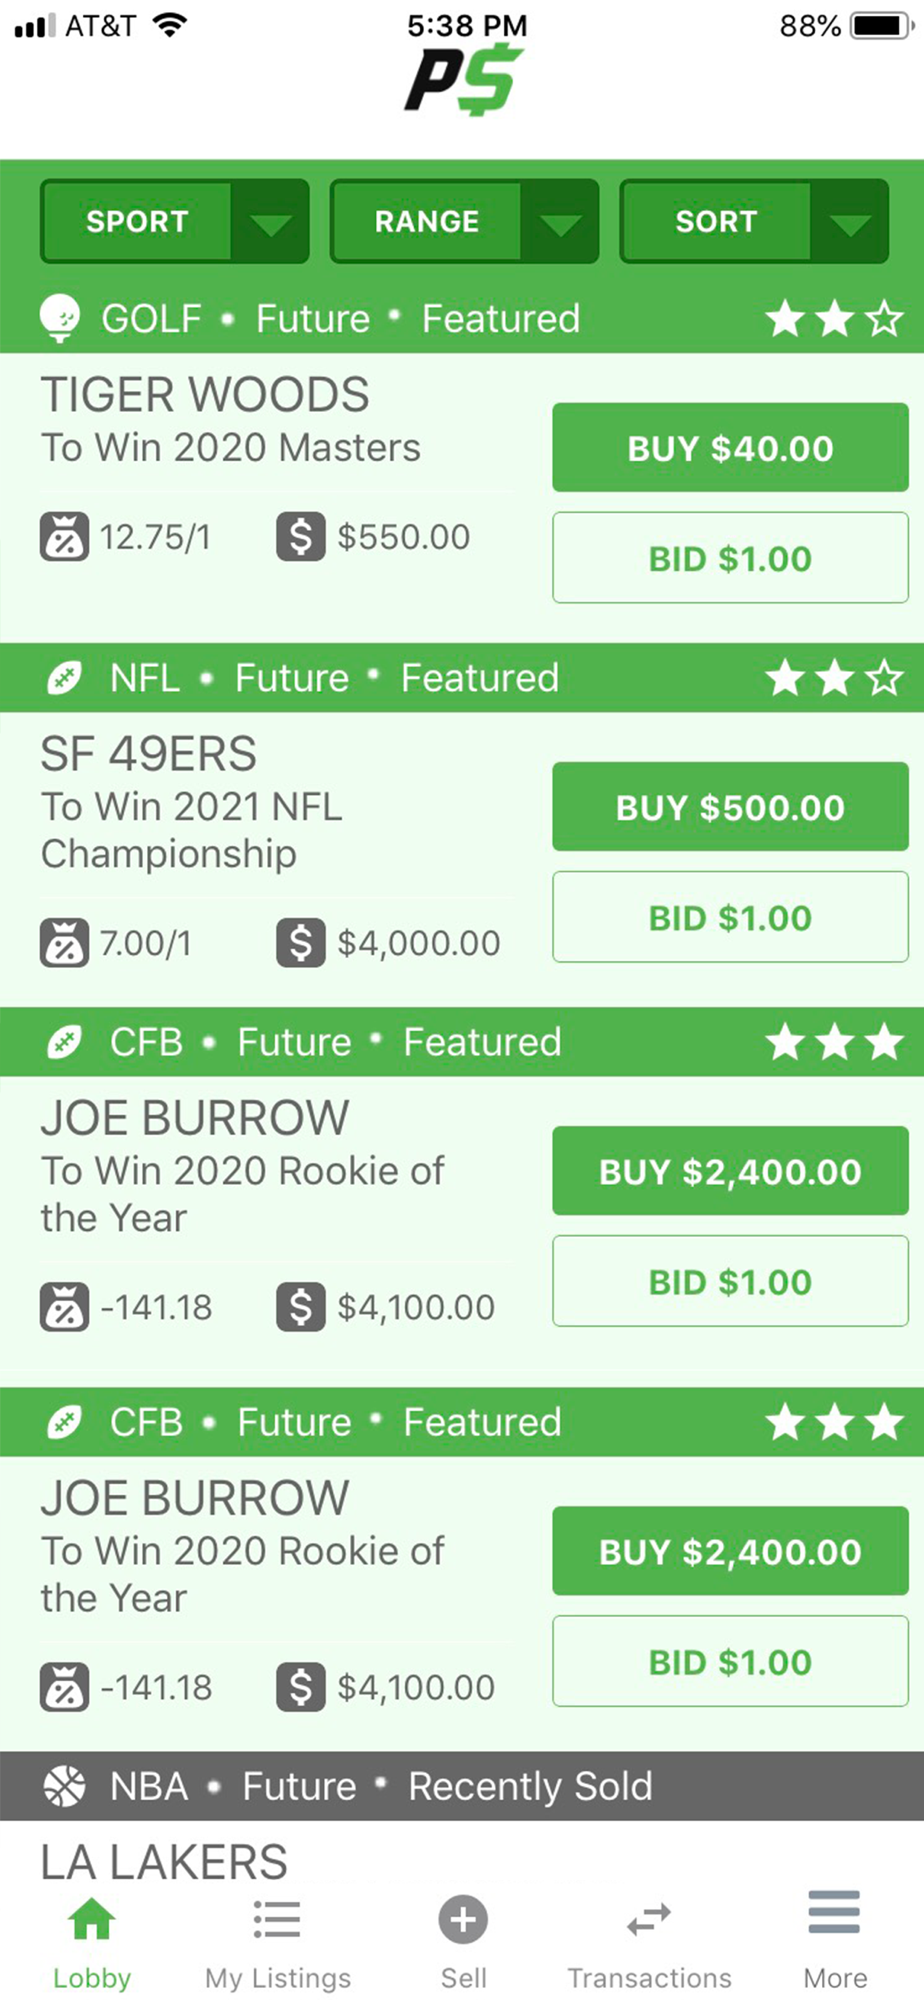Tap the dollar icon beside $550.00
Image resolution: width=924 pixels, height=2000 pixels.
[300, 537]
